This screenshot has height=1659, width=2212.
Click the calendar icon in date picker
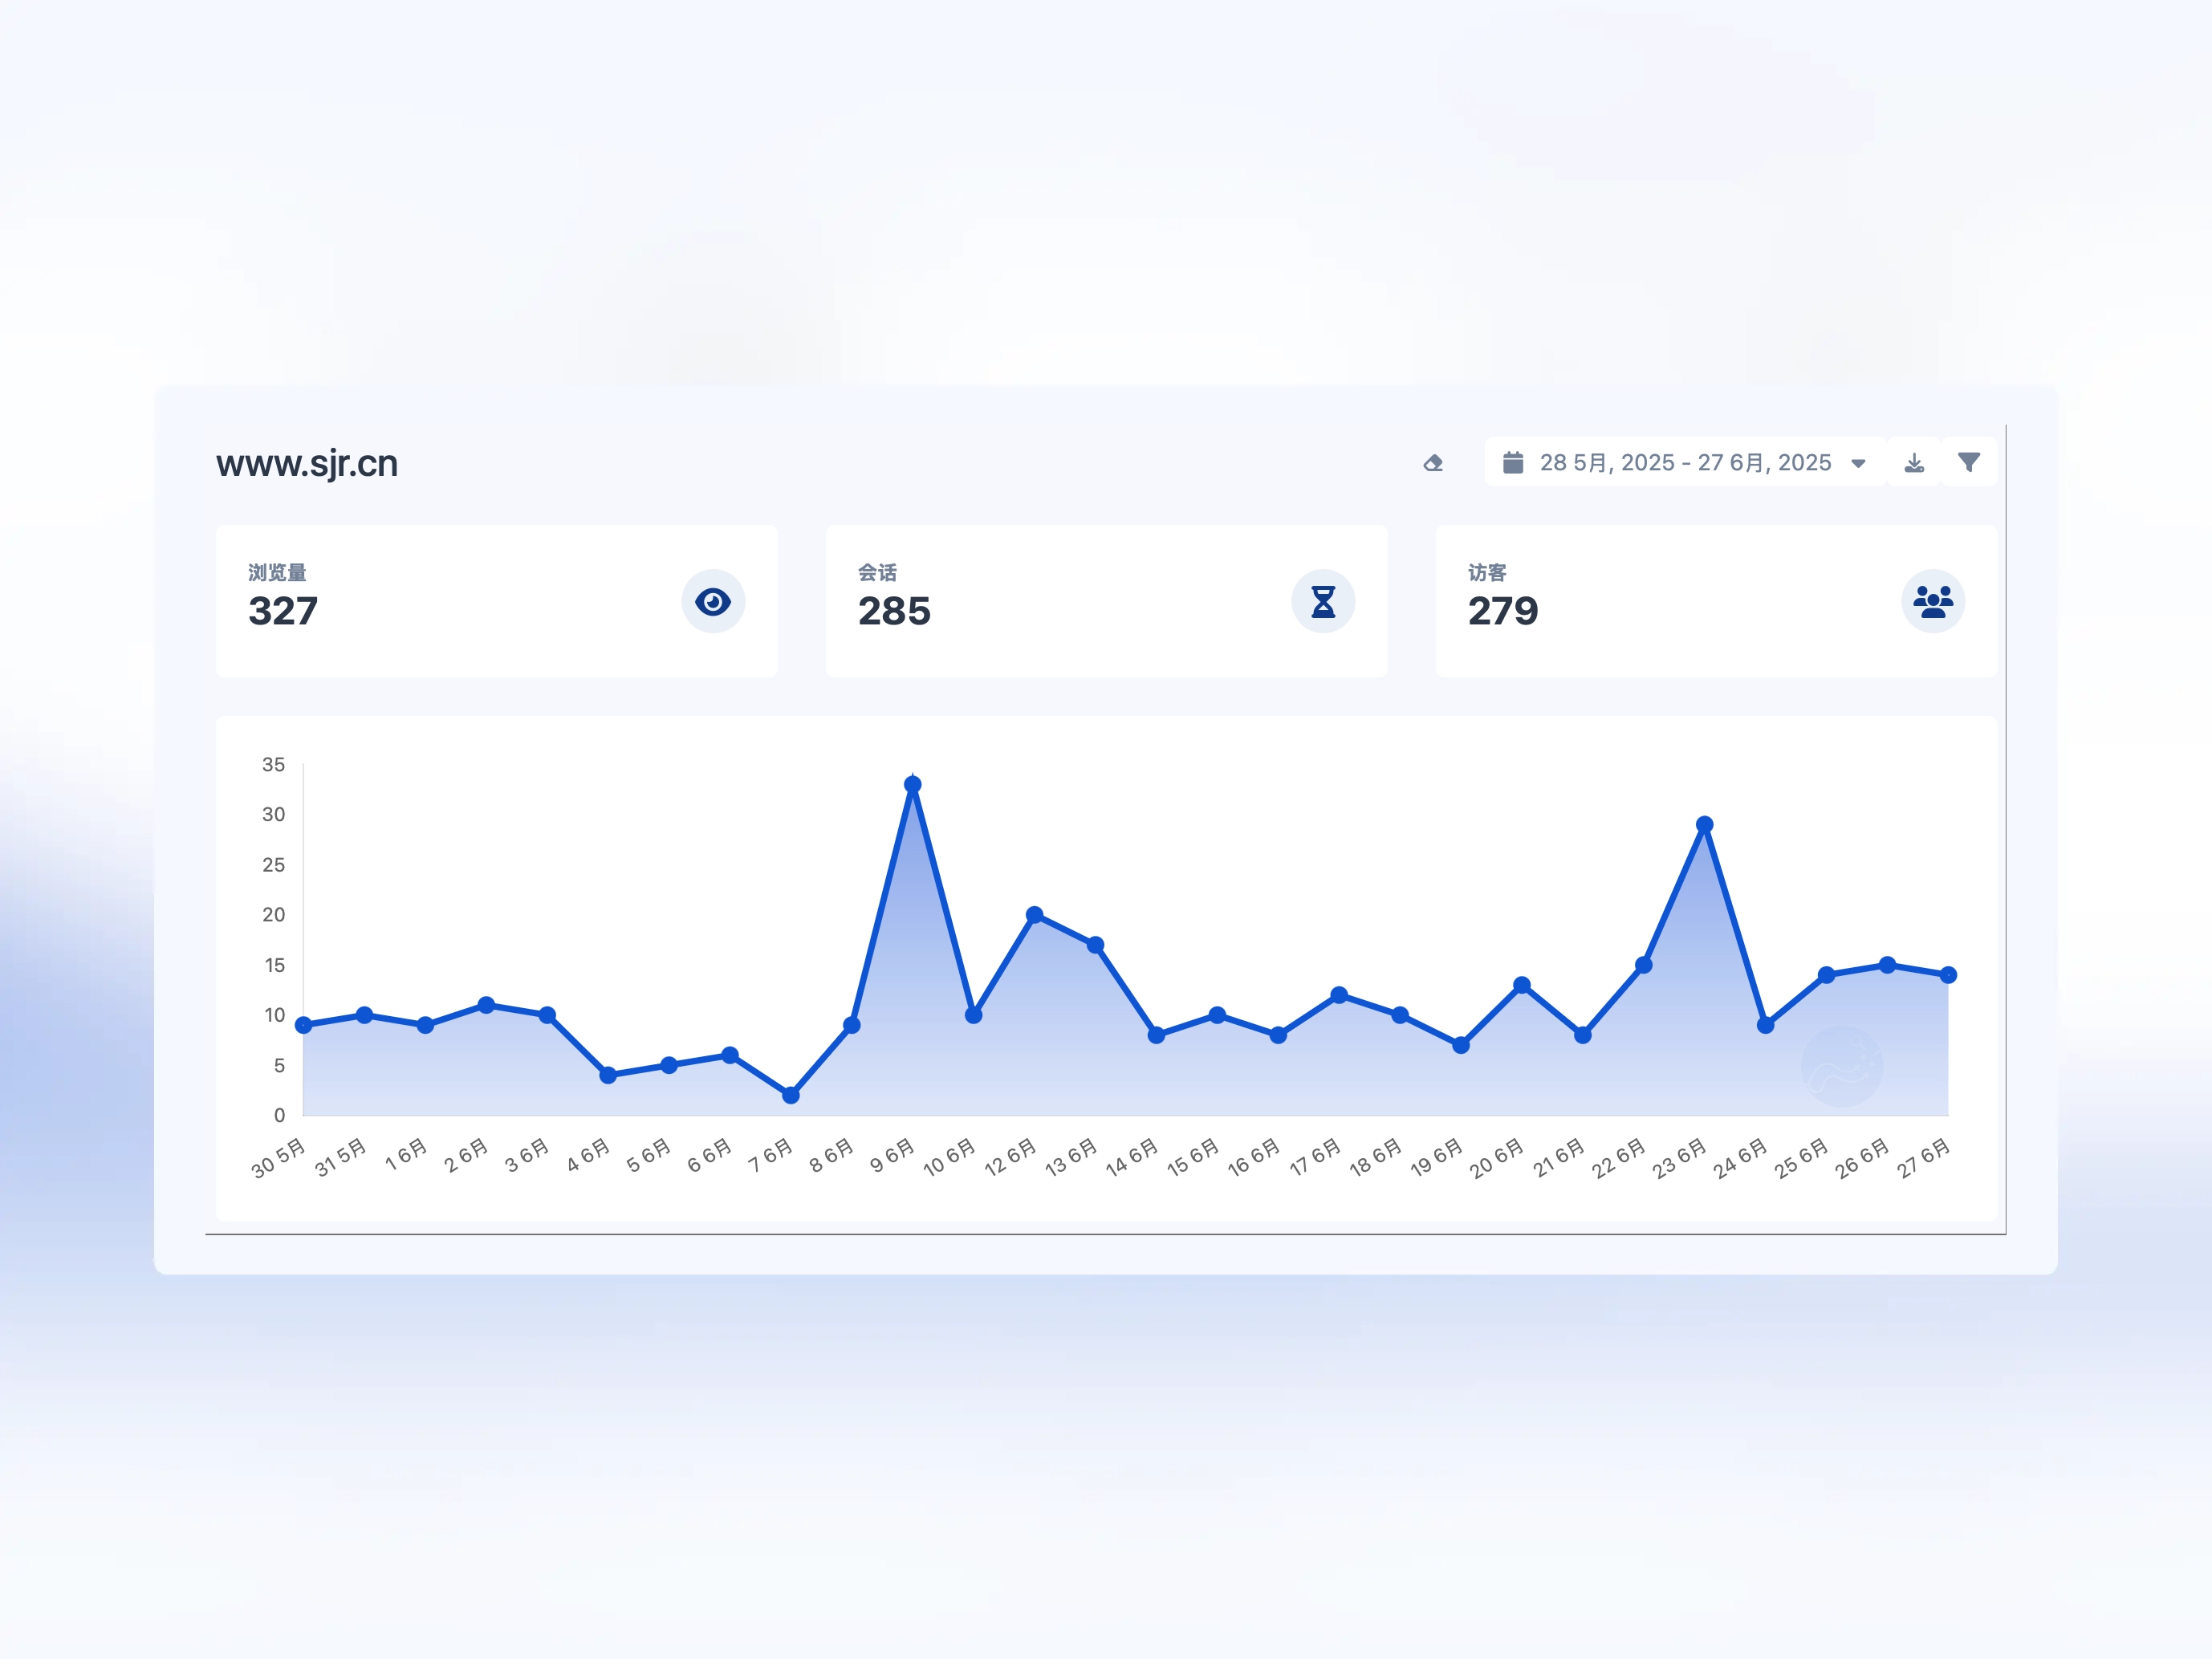(1513, 462)
